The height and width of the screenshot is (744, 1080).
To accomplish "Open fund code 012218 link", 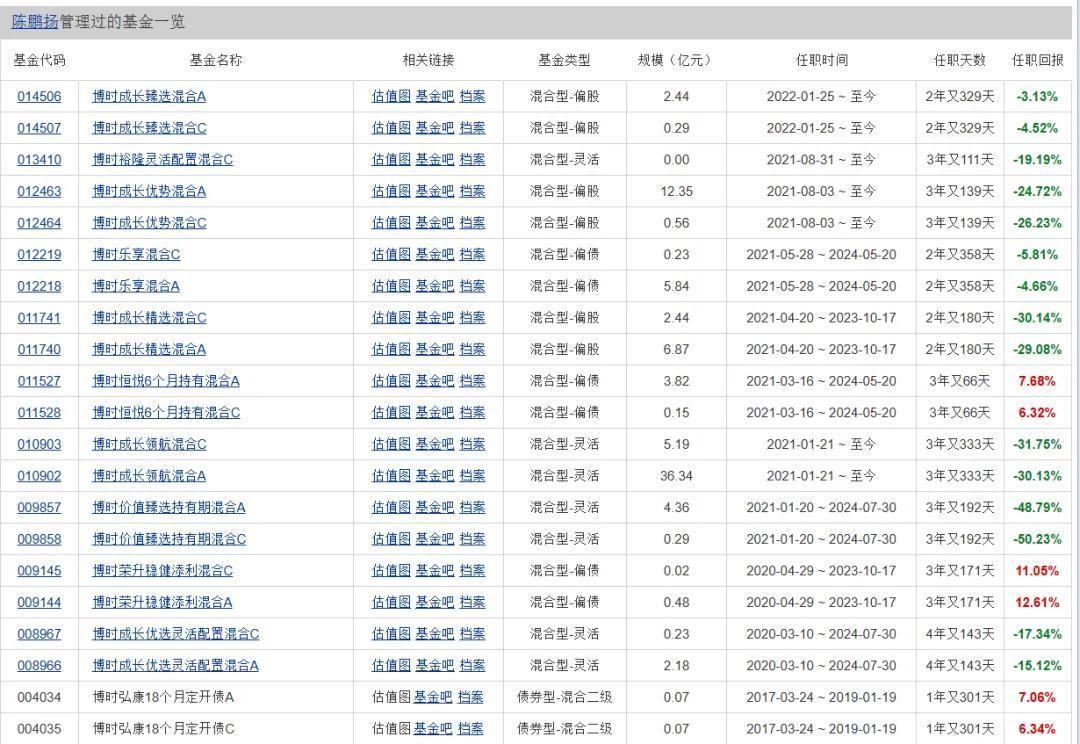I will click(39, 287).
